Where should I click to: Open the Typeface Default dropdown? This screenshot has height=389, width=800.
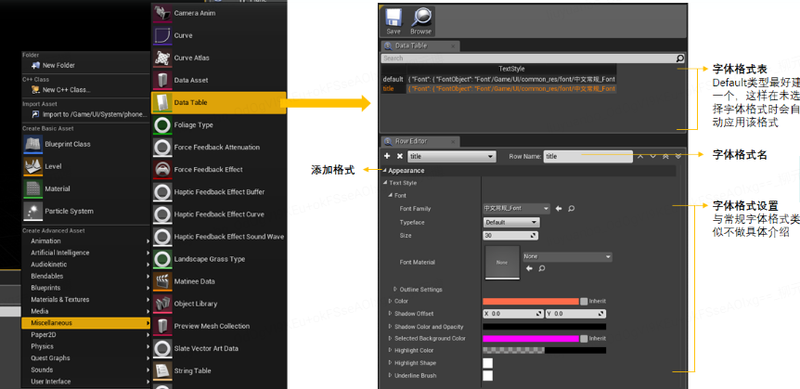point(511,223)
